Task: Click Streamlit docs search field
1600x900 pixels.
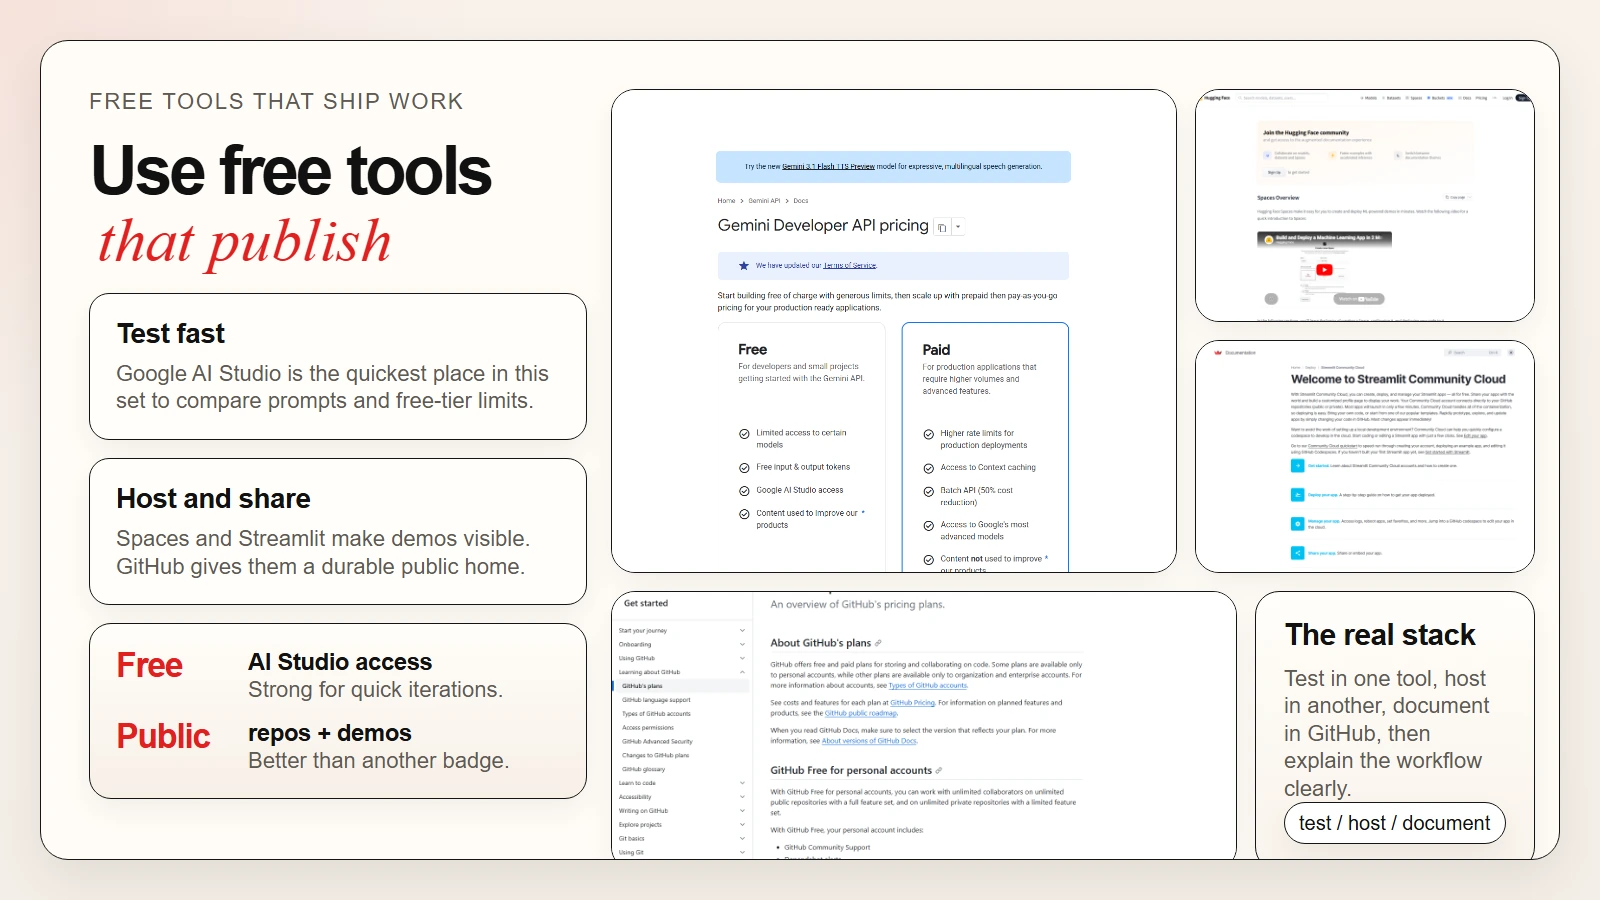Action: (x=1472, y=352)
